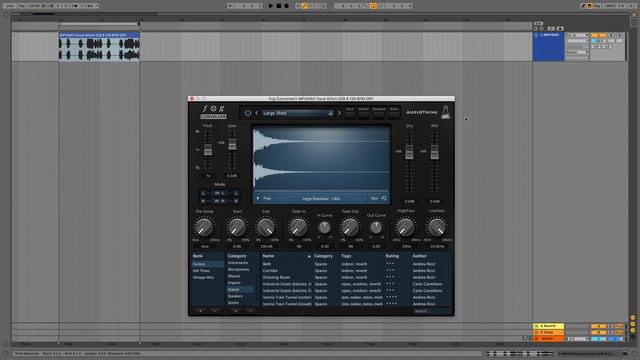640x360 pixels.
Task: Click the lock icon in preset field
Action: tap(331, 113)
